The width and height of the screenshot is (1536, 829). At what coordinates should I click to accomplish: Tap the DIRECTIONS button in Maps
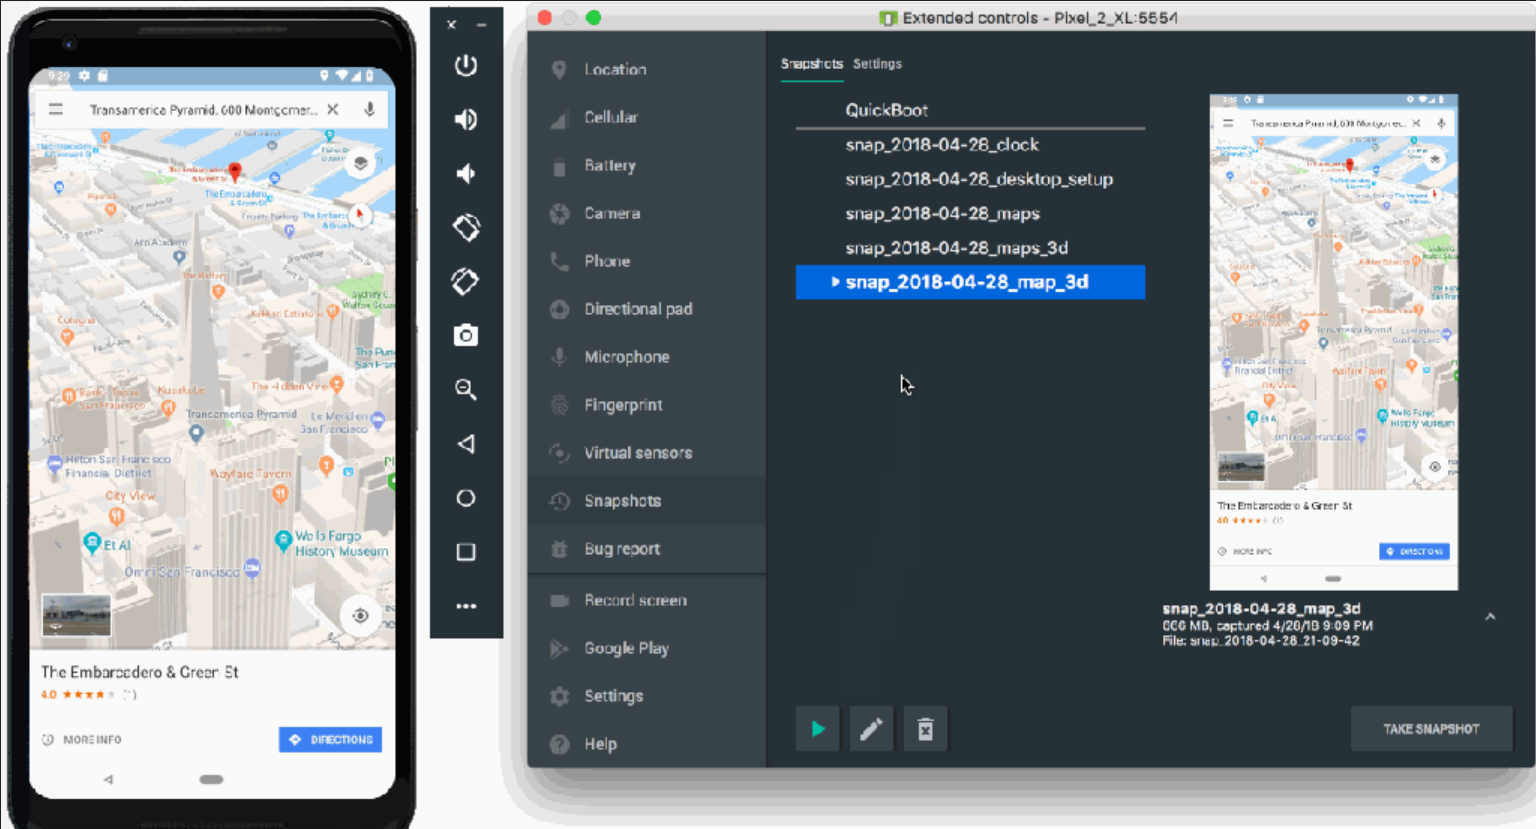click(x=330, y=739)
